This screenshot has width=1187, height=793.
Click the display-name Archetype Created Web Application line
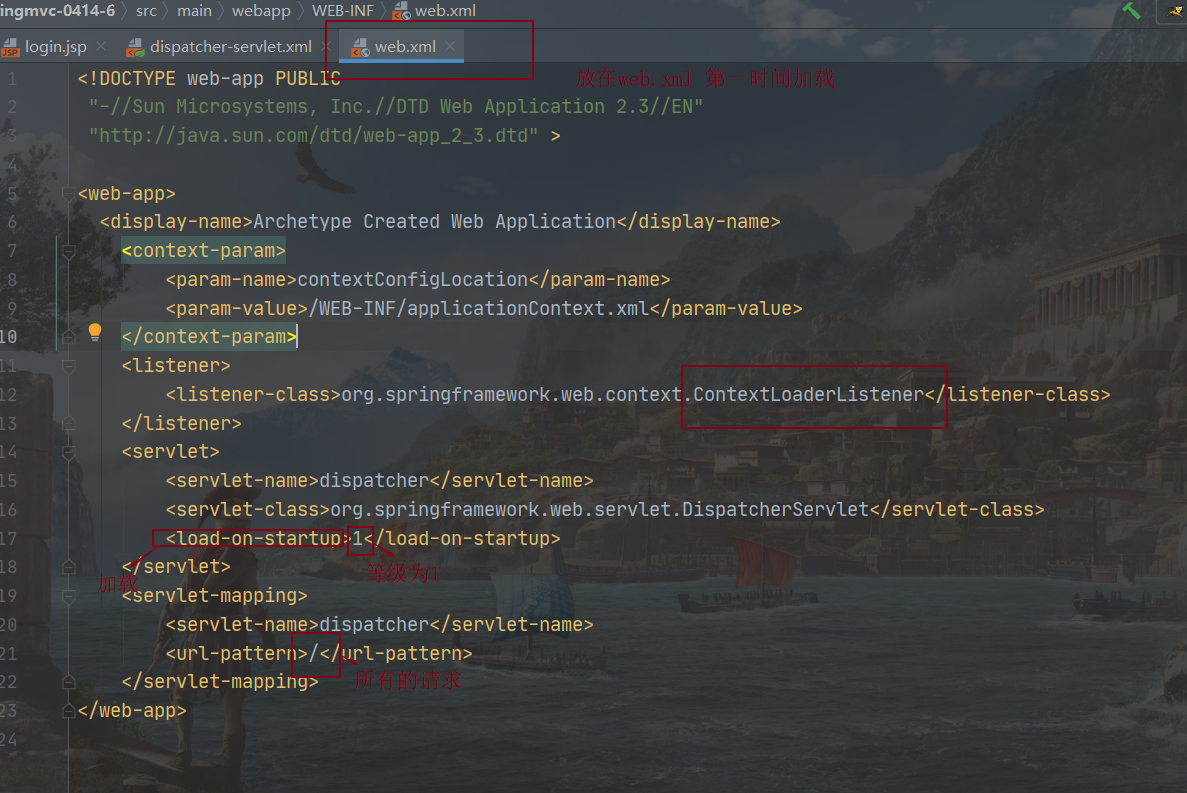tap(440, 222)
